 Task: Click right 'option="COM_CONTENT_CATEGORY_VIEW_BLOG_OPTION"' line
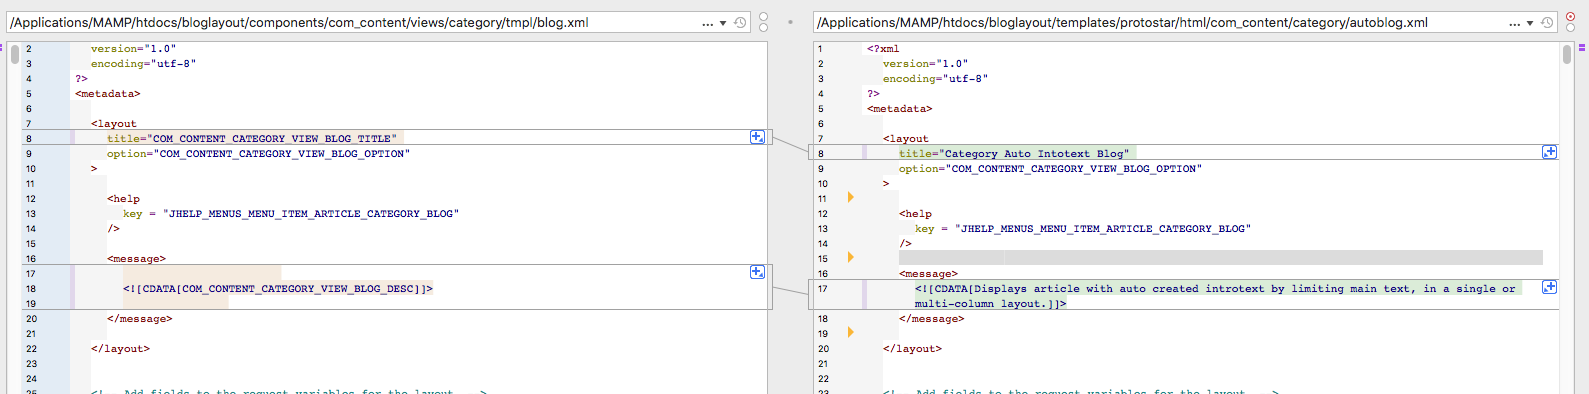1050,168
